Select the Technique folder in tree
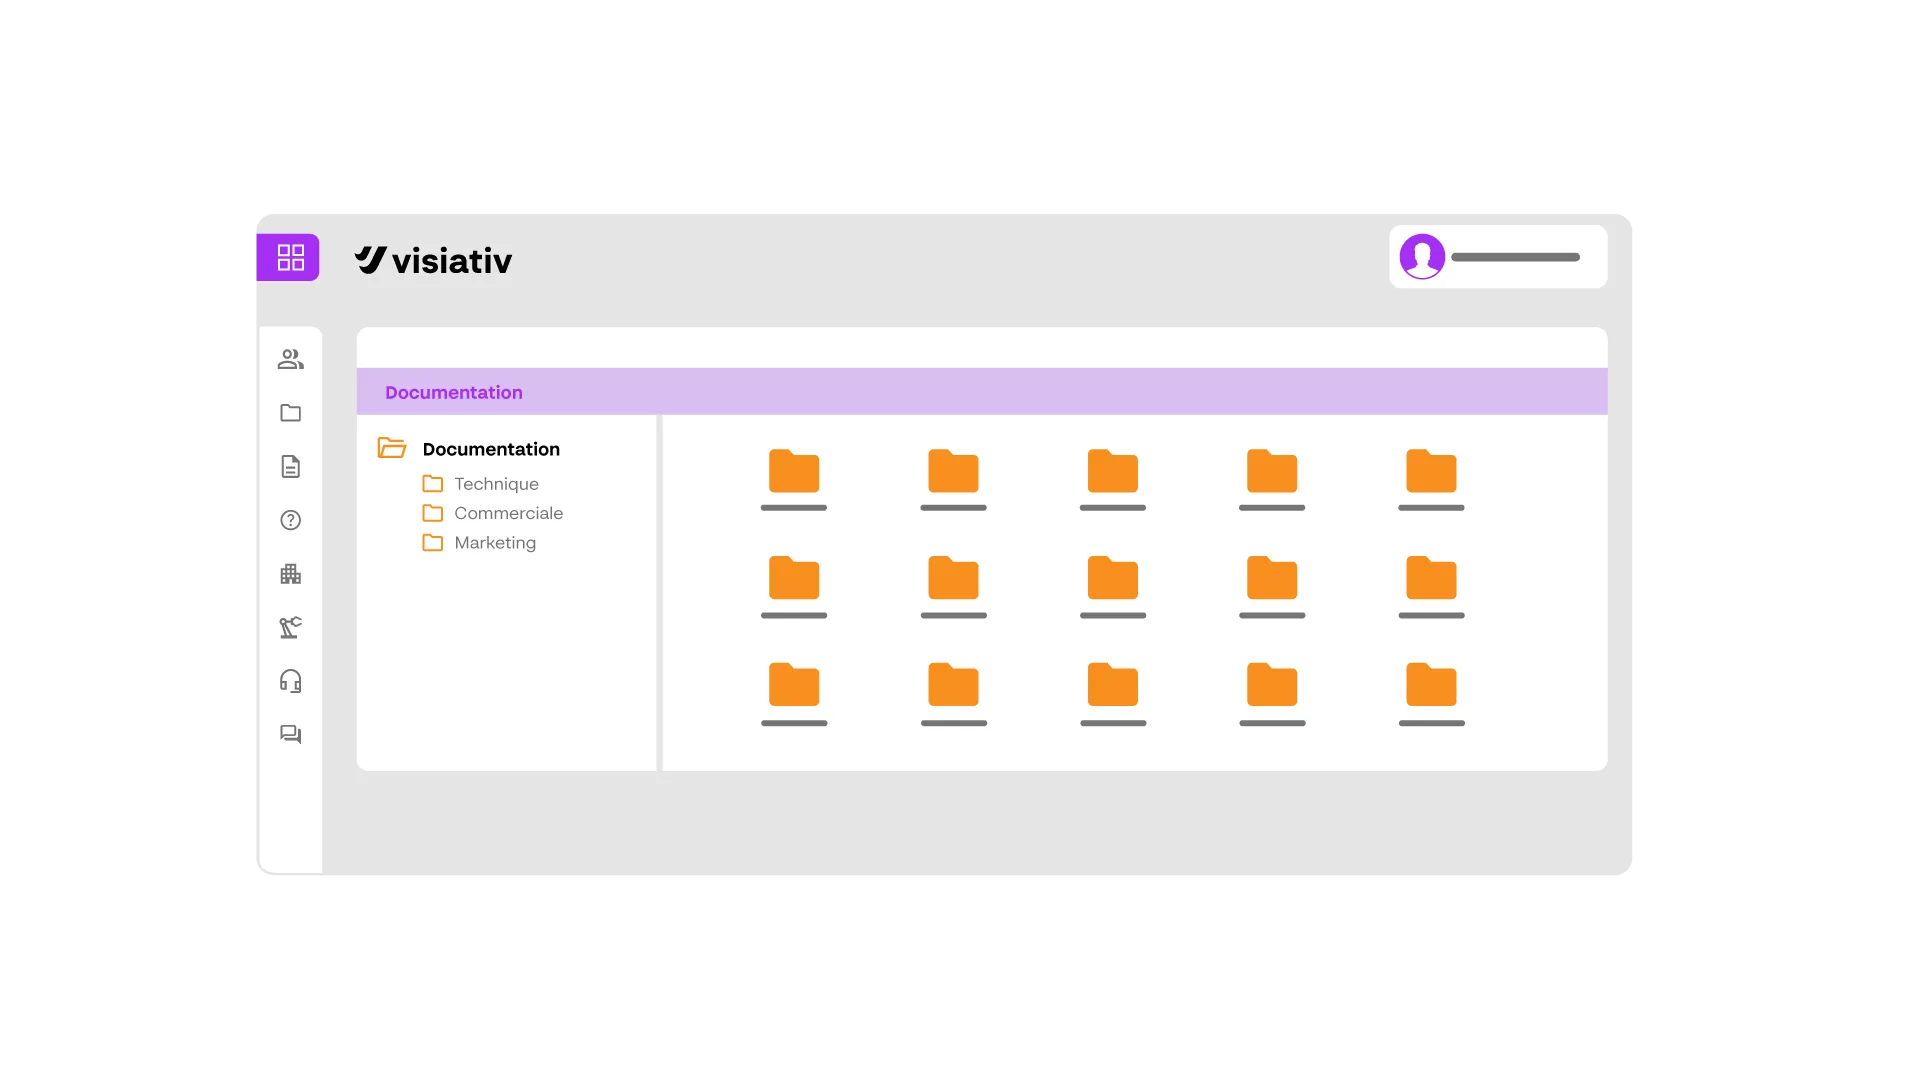The image size is (1920, 1080). (496, 484)
